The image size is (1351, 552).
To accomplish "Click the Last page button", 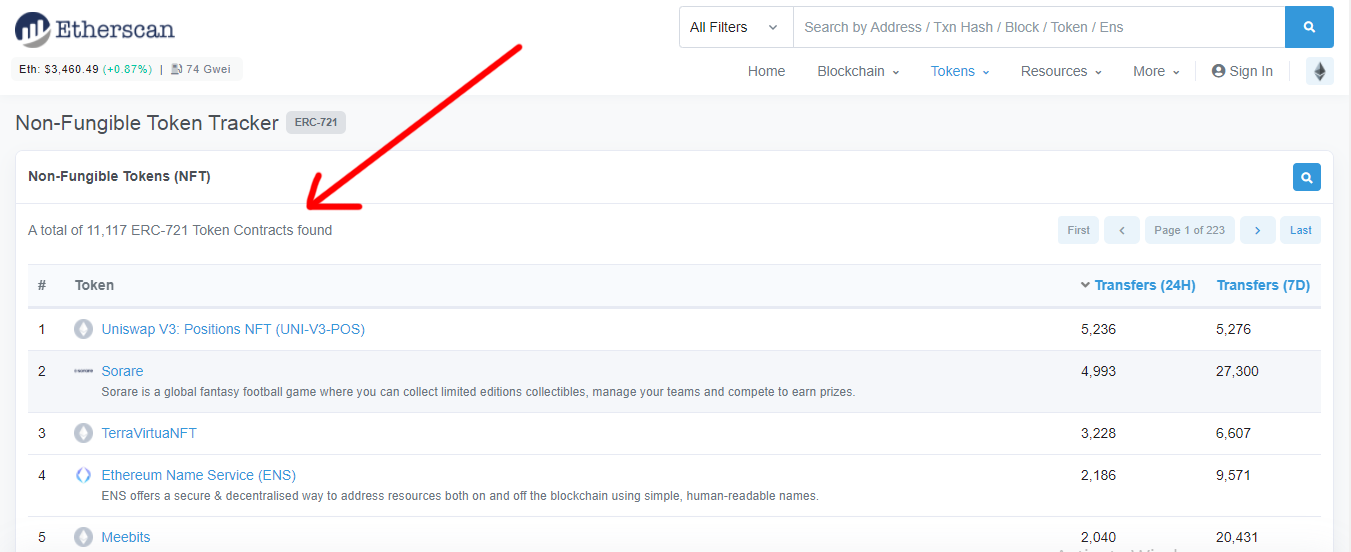I will click(1301, 230).
